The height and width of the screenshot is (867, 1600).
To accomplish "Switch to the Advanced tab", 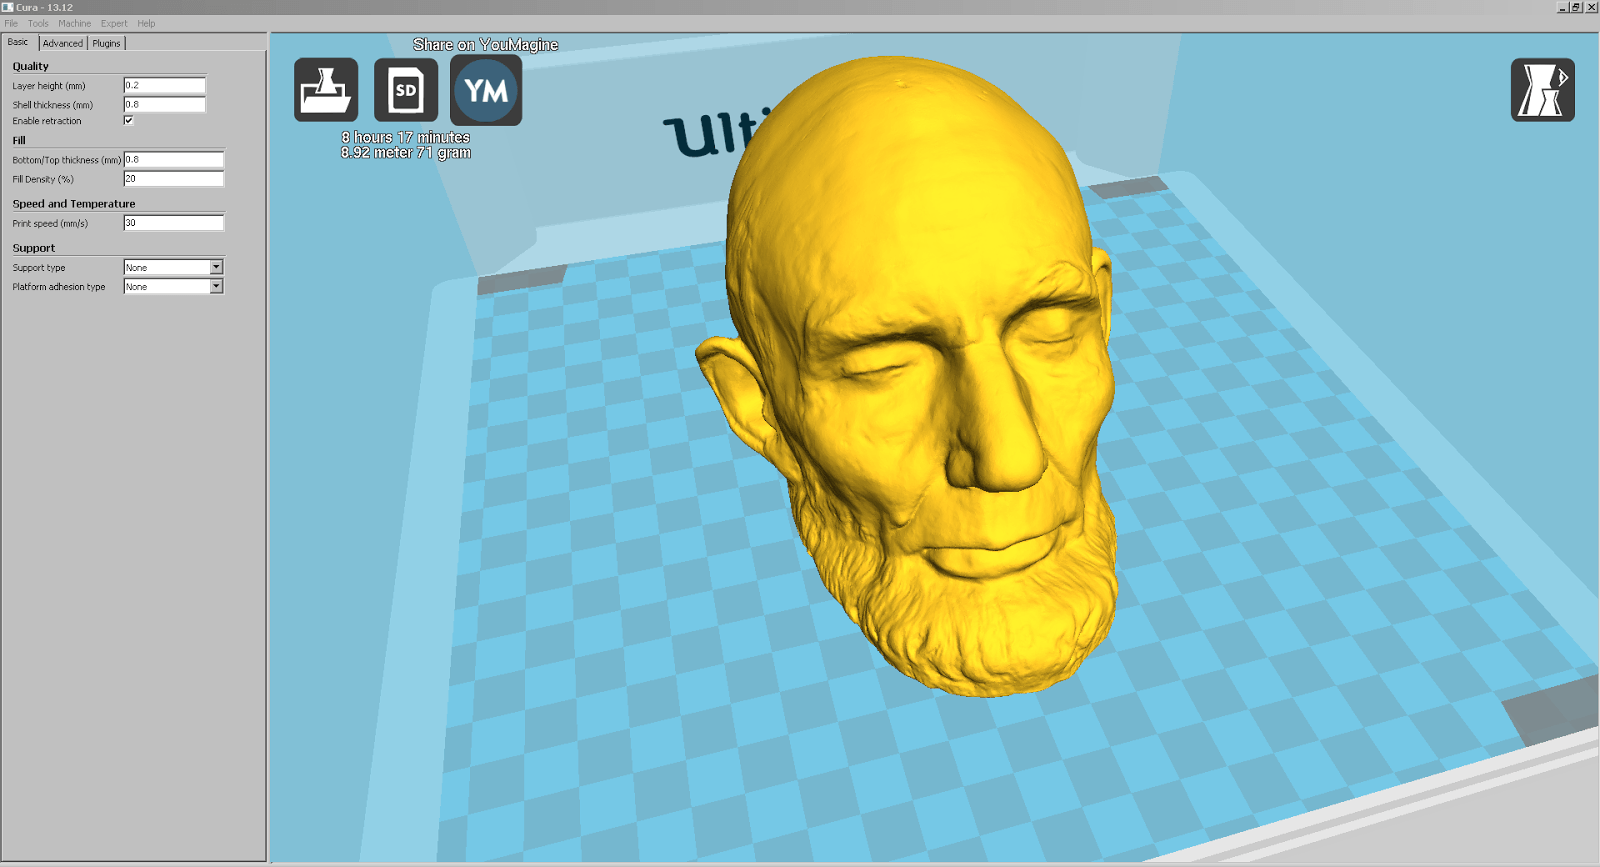I will click(x=63, y=43).
